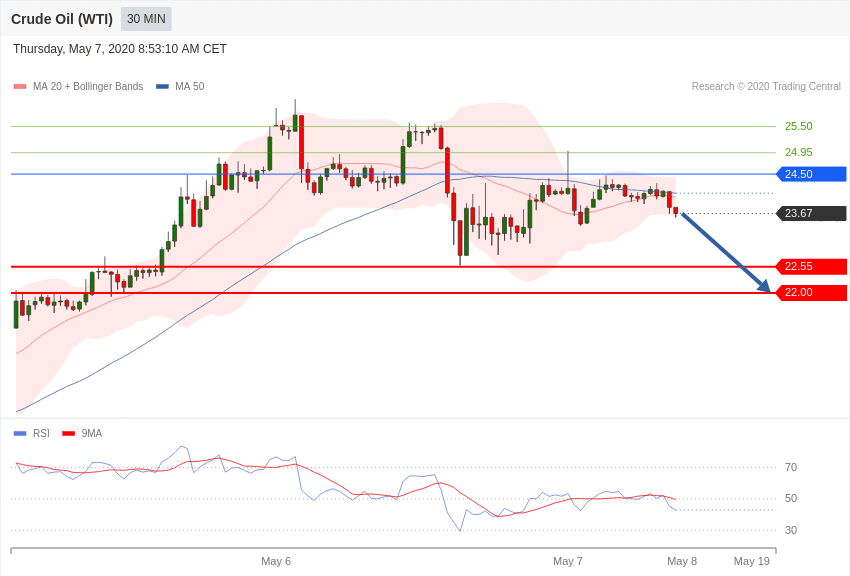The image size is (850, 576).
Task: Click the MA 50 legend color swatch
Action: [162, 87]
